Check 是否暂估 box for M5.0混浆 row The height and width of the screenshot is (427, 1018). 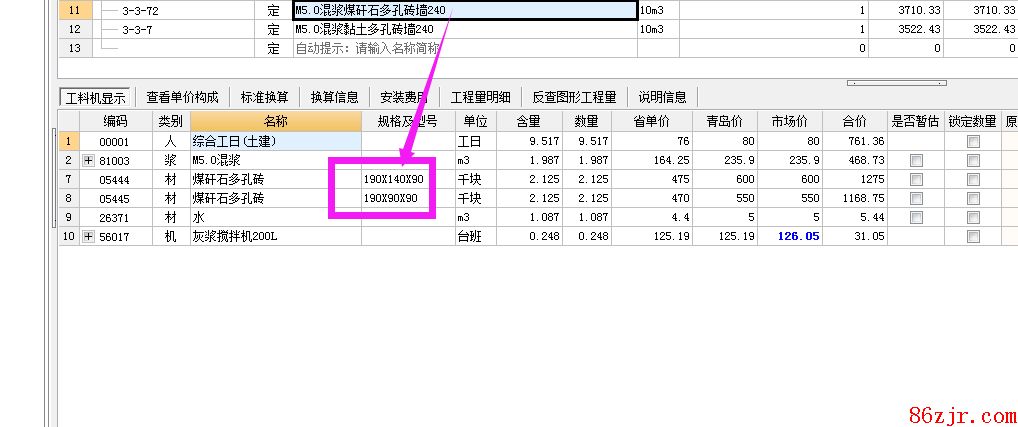pos(916,160)
